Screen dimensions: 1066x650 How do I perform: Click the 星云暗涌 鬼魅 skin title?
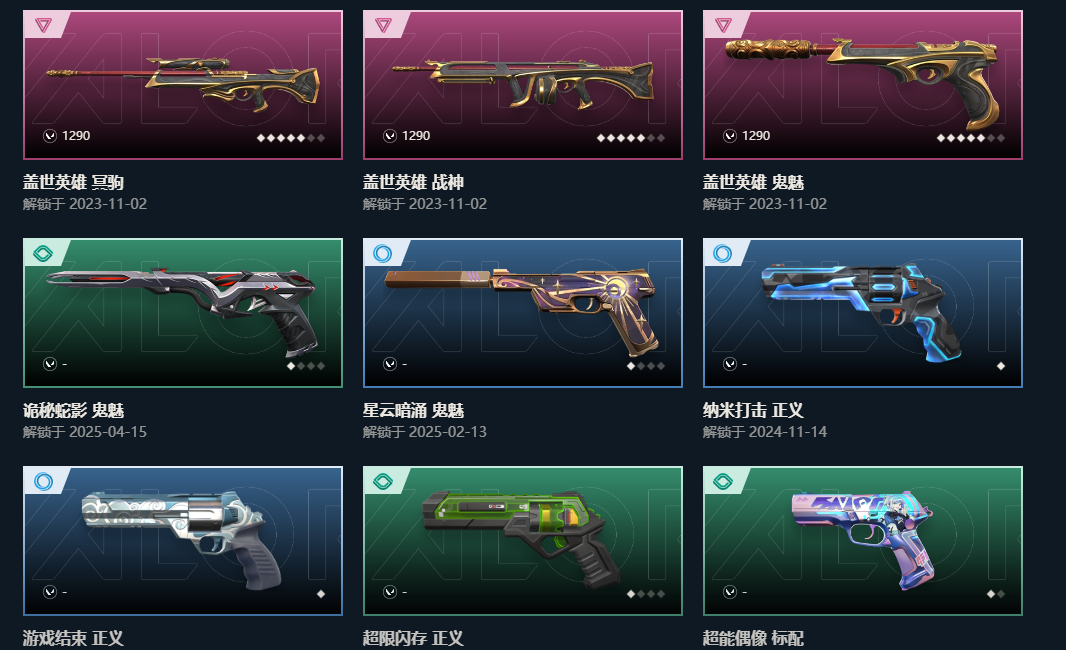click(413, 411)
